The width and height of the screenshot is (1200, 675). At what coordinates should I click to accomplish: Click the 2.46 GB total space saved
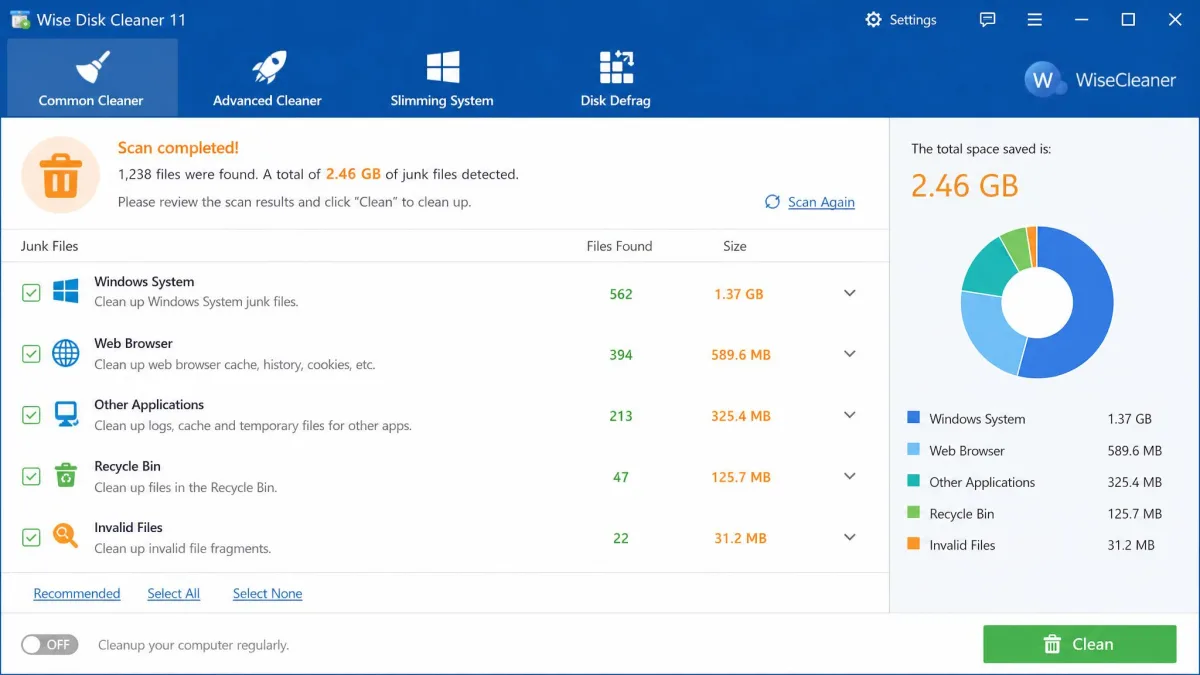click(965, 185)
